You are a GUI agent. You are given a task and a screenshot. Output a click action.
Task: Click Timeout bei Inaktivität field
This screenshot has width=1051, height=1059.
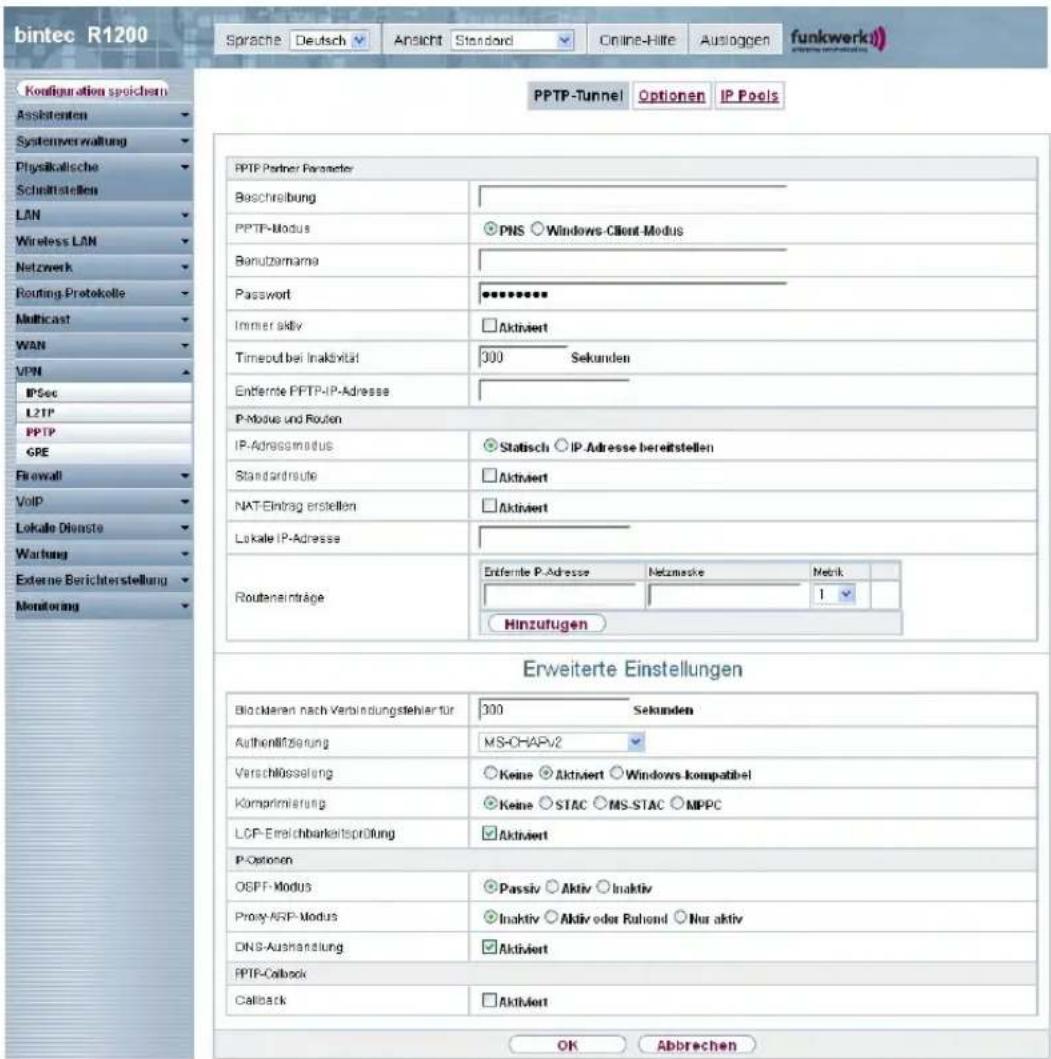(x=523, y=357)
